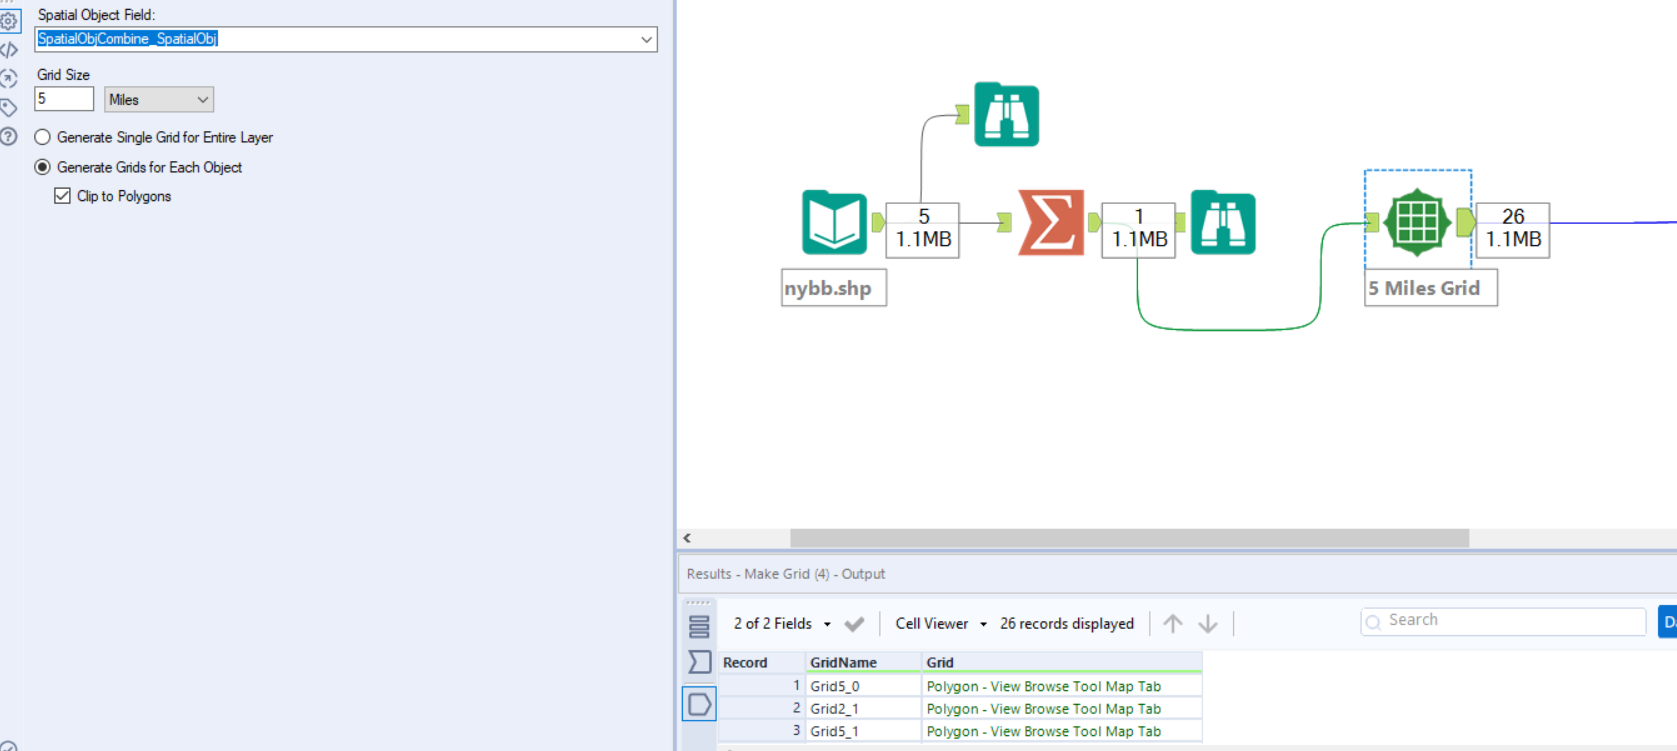Select the nybb.shp annotation label
Image resolution: width=1677 pixels, height=751 pixels.
(x=834, y=288)
